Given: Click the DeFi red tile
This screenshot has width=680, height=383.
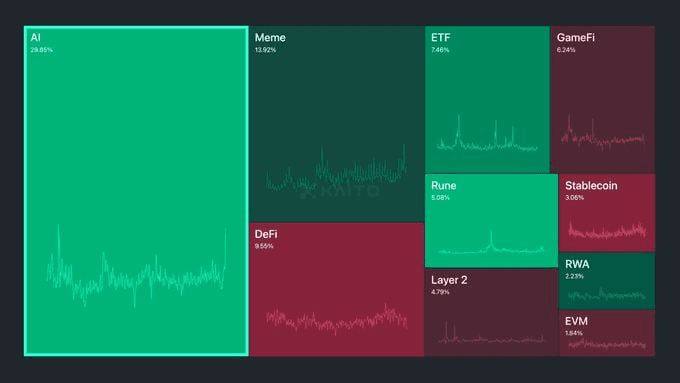Looking at the screenshot, I should pos(337,289).
